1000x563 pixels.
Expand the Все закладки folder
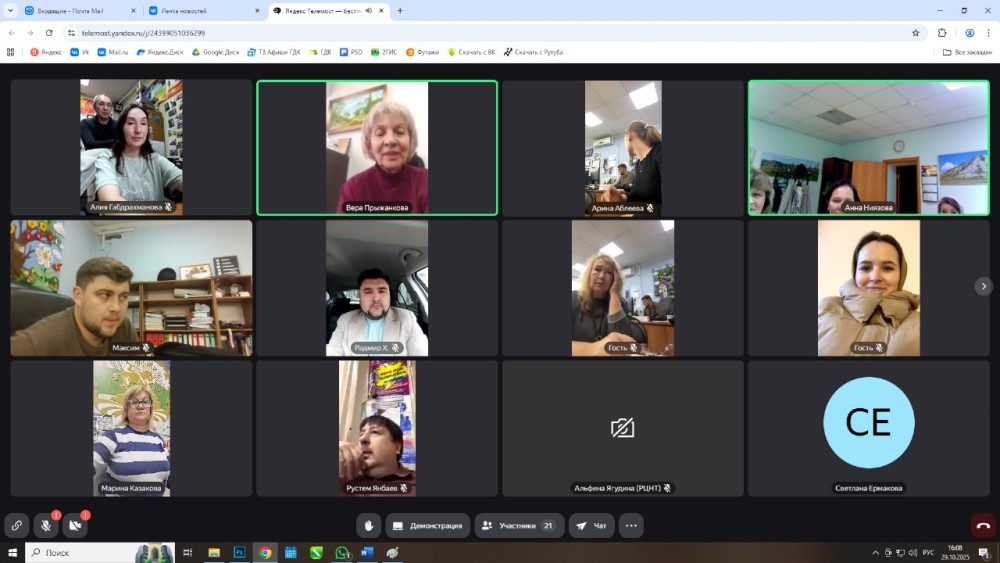pos(967,52)
